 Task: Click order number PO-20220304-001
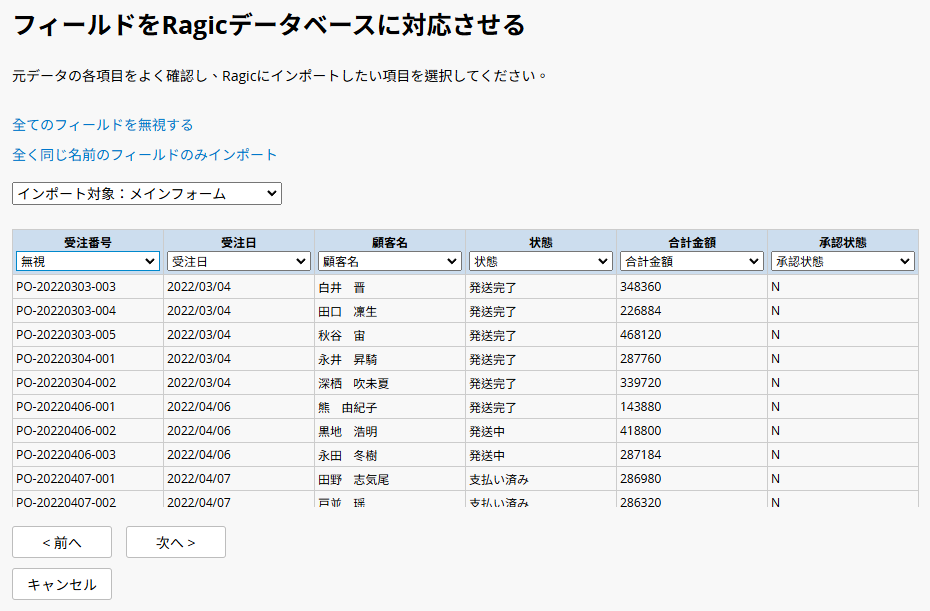[x=66, y=359]
